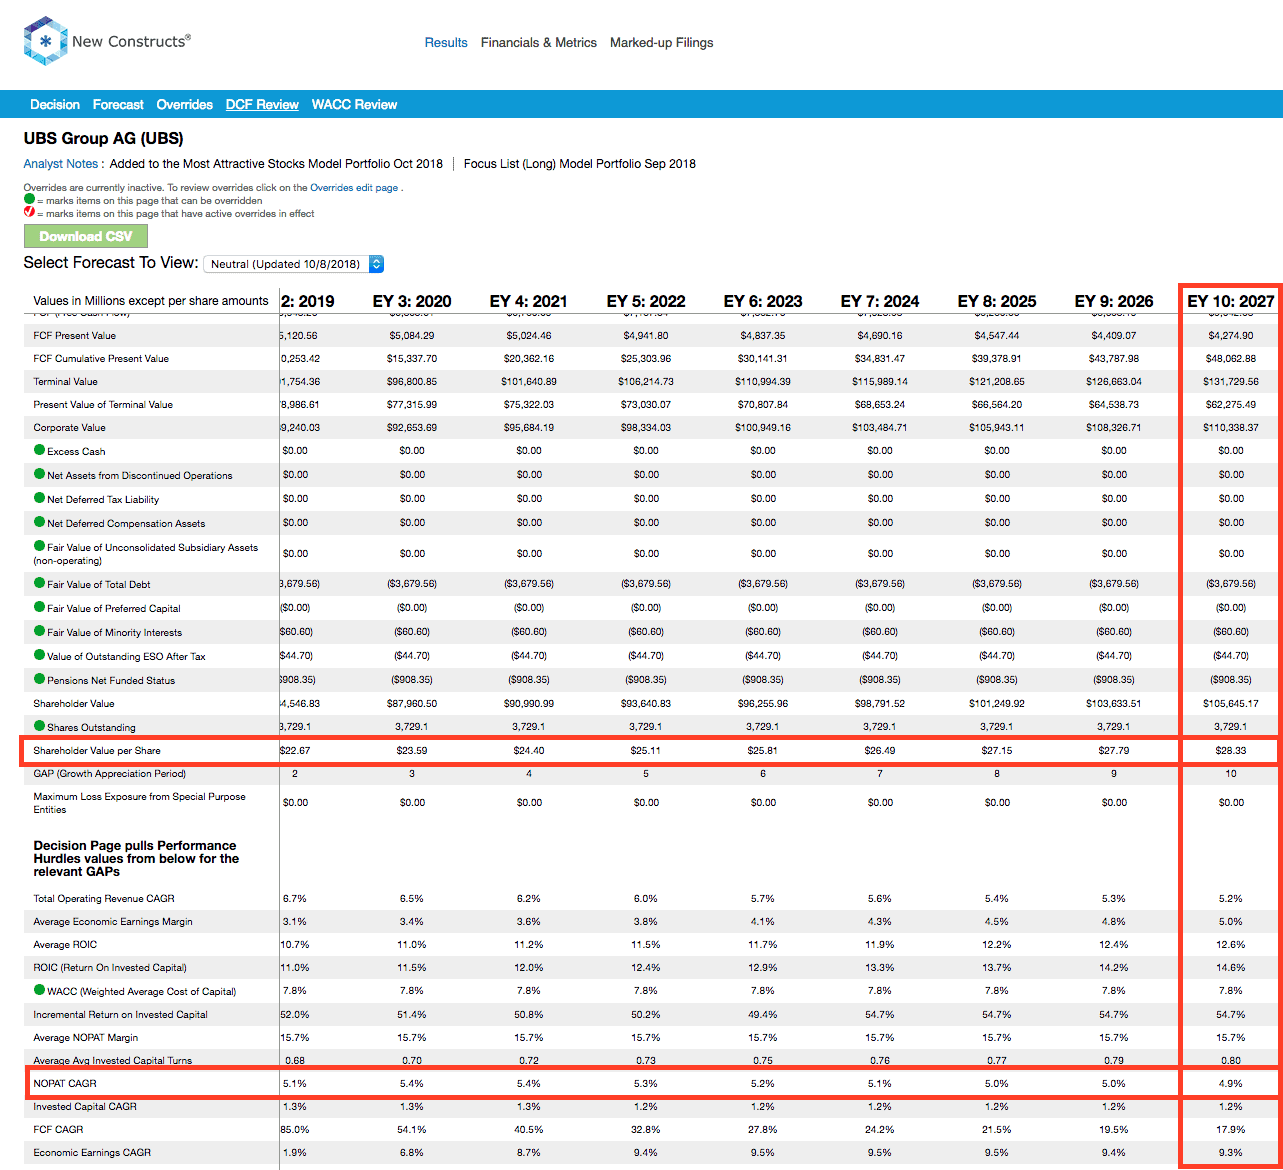Click the $110,338.37 corporate value cell
Viewport: 1283px width, 1170px height.
[x=1230, y=427]
